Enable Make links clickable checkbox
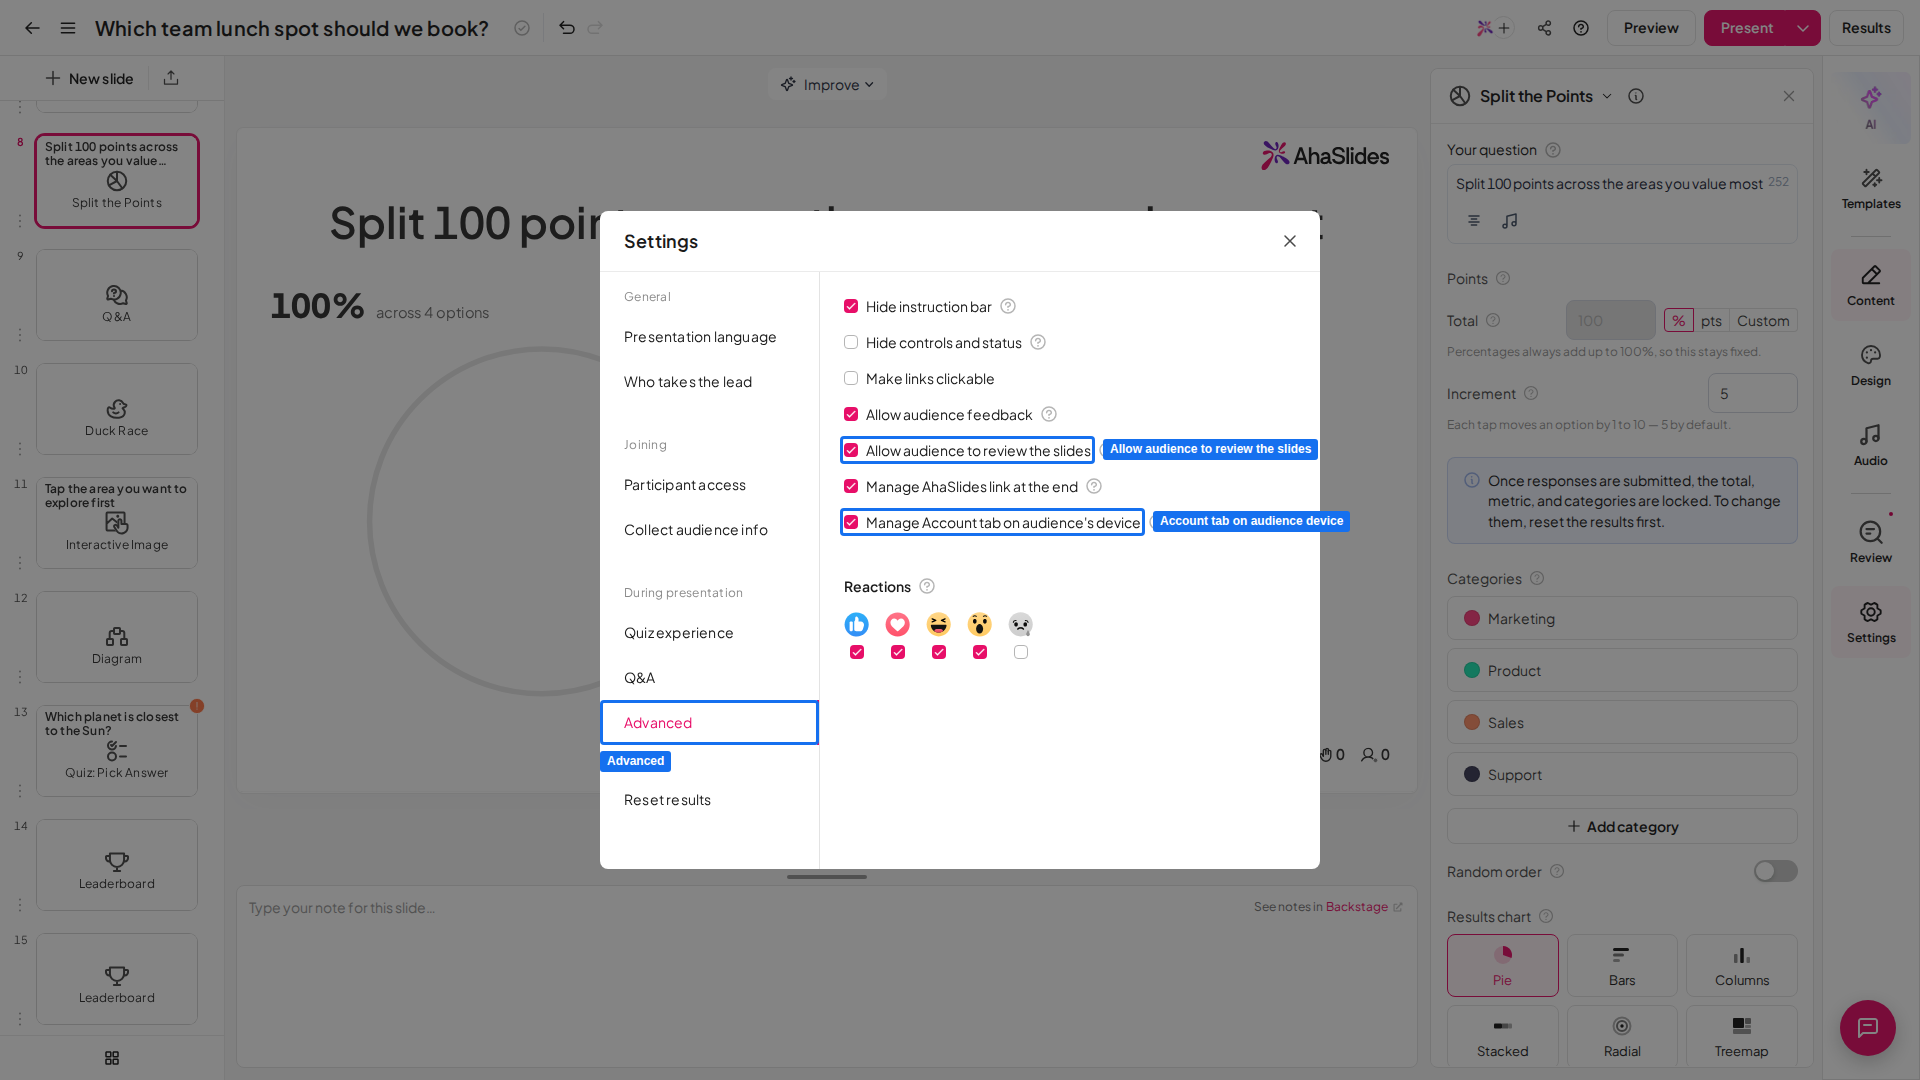1920x1080 pixels. [851, 378]
